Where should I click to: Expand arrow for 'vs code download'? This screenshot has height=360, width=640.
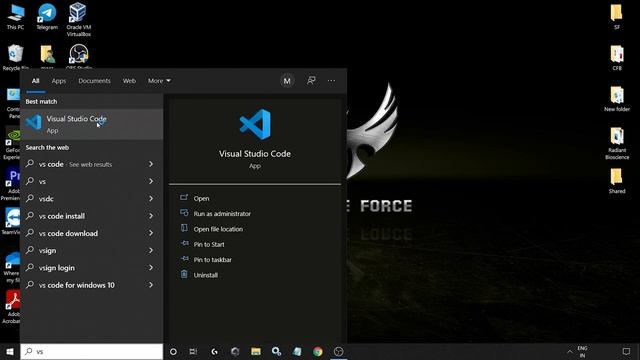coord(151,233)
